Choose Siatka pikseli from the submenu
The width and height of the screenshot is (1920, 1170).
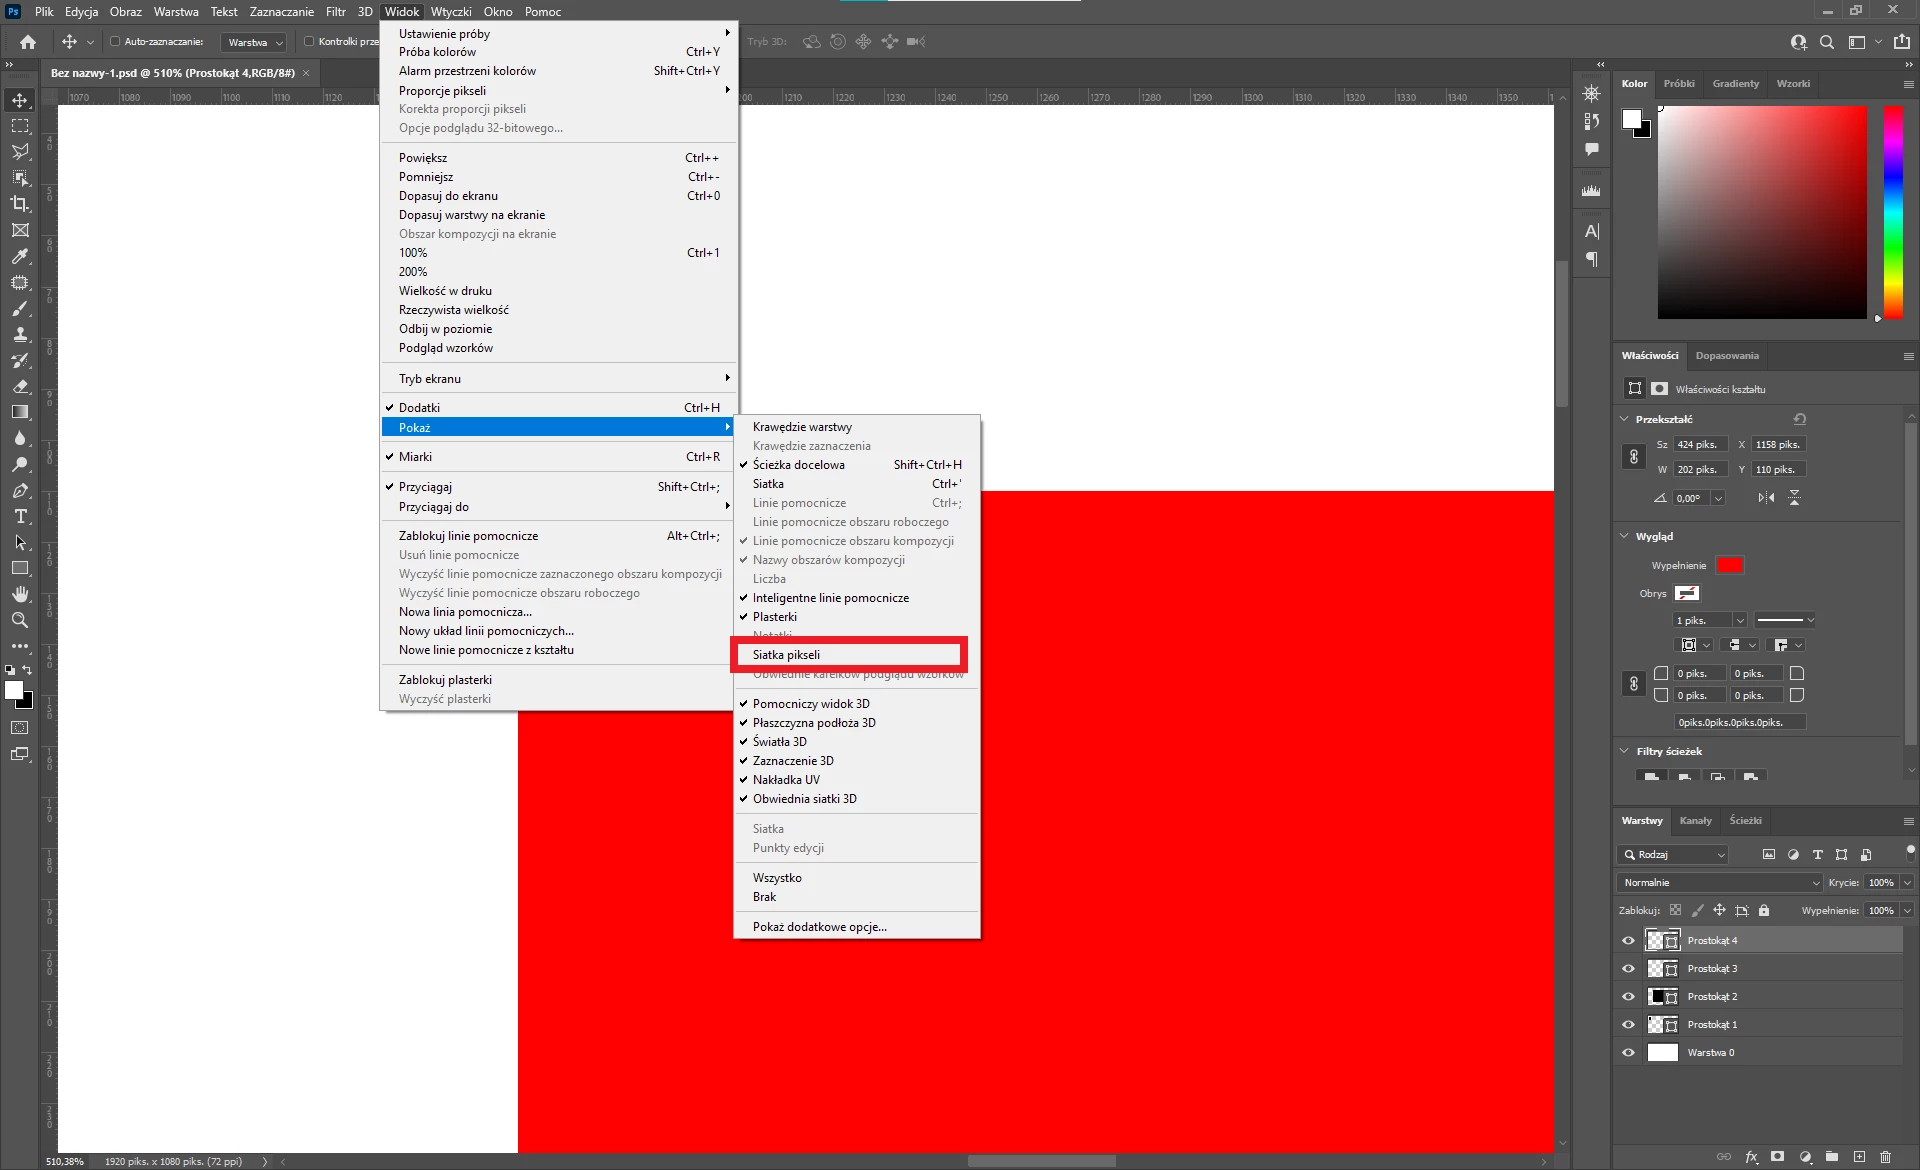(786, 655)
